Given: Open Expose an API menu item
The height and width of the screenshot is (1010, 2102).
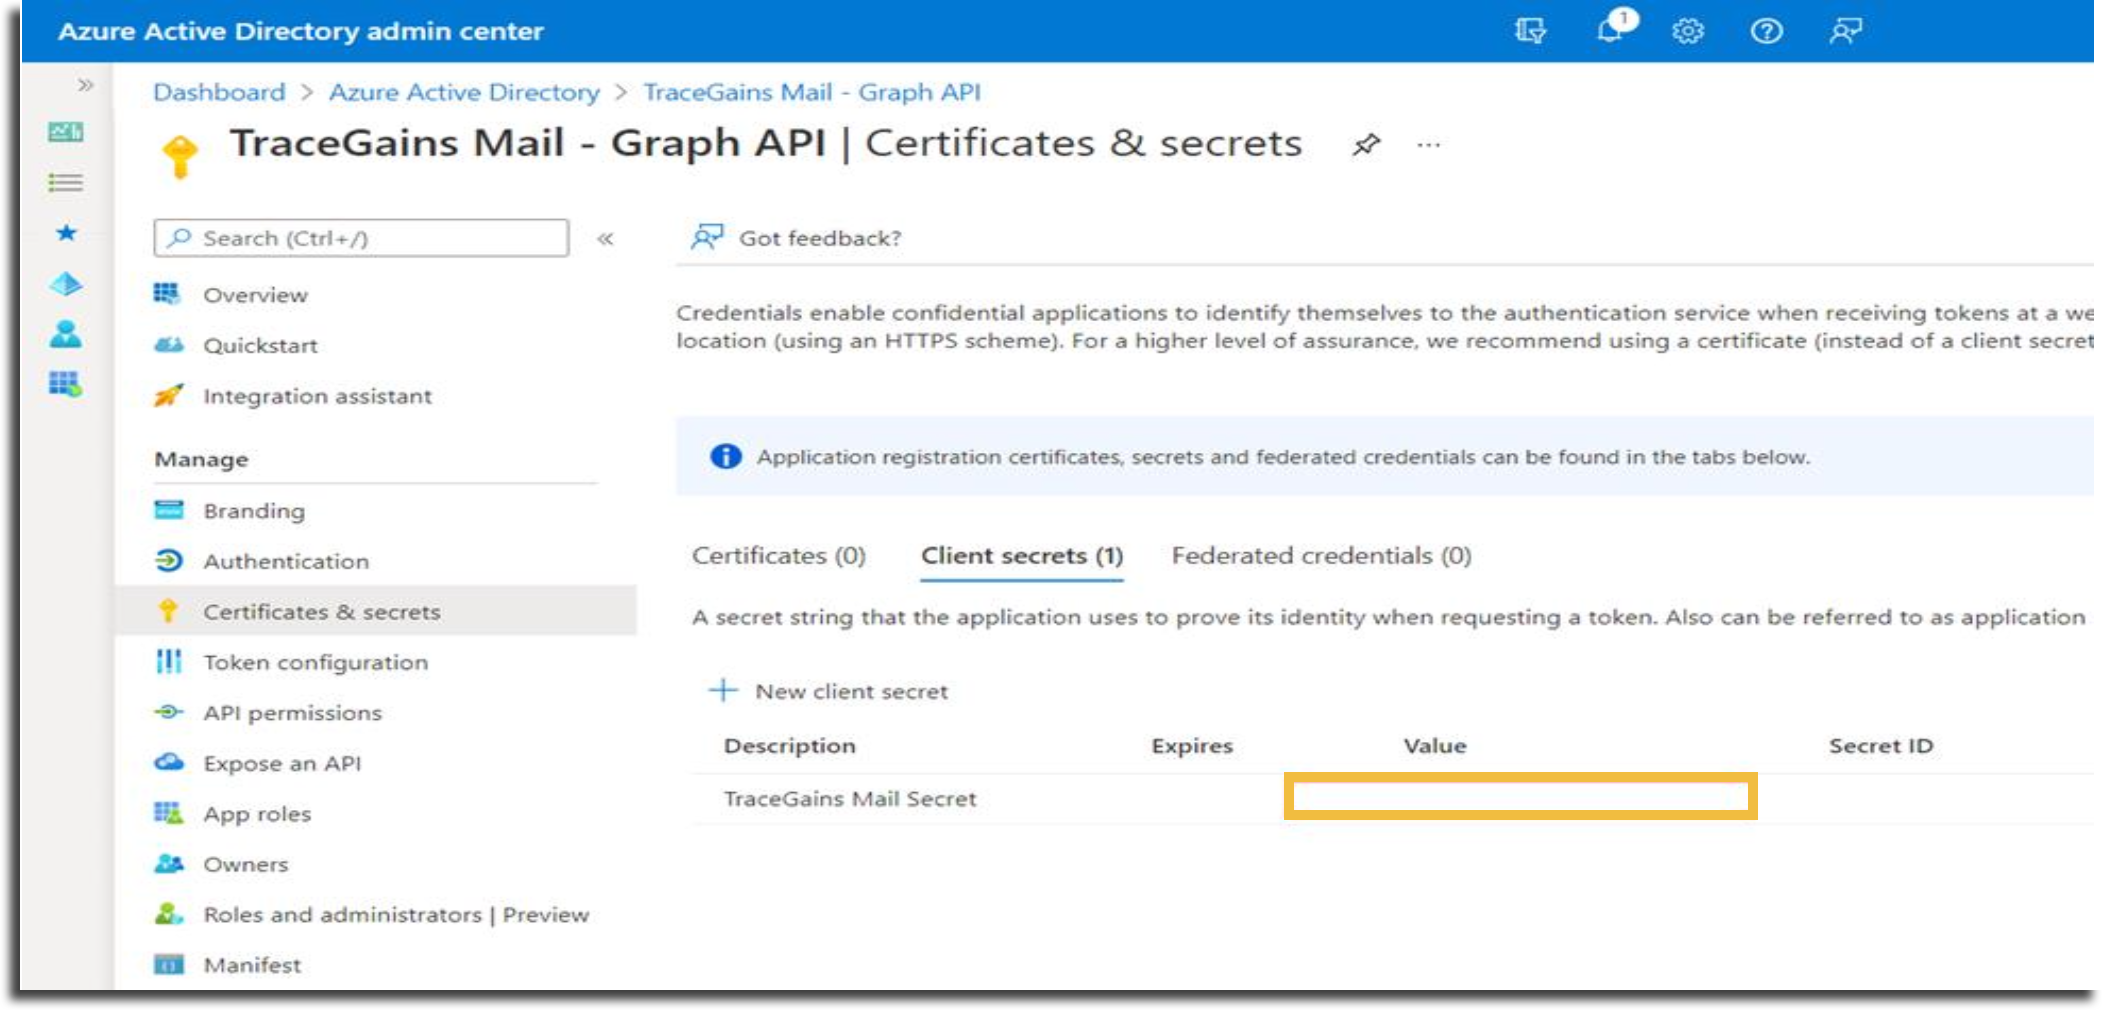Looking at the screenshot, I should (x=282, y=763).
